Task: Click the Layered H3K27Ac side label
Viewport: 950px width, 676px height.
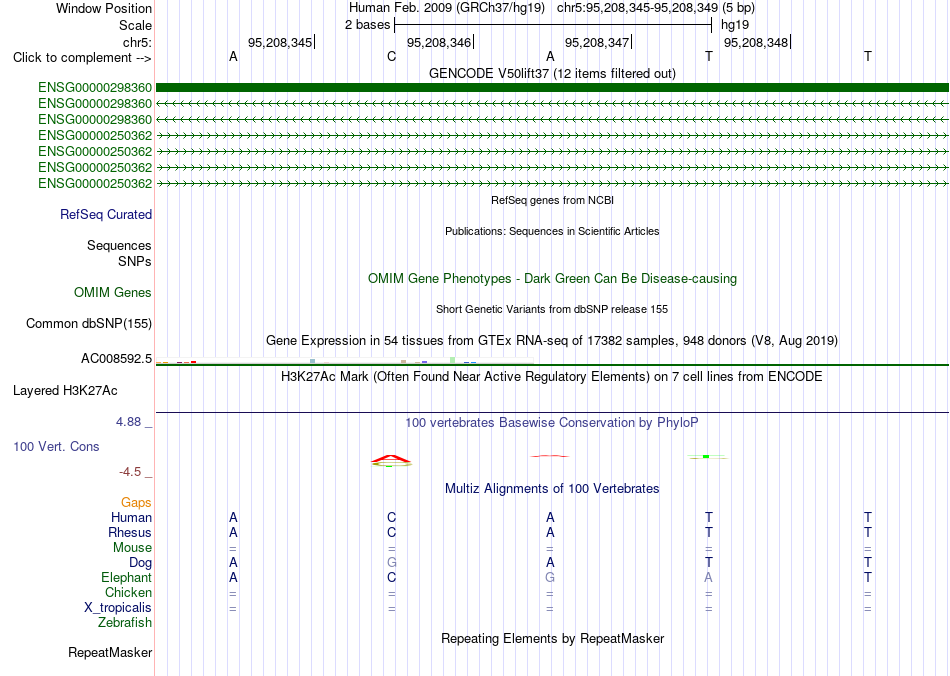Action: pyautogui.click(x=65, y=391)
